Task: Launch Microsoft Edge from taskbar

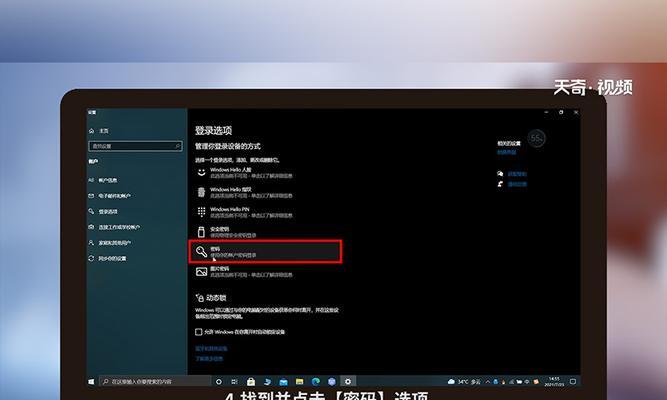Action: click(316, 382)
